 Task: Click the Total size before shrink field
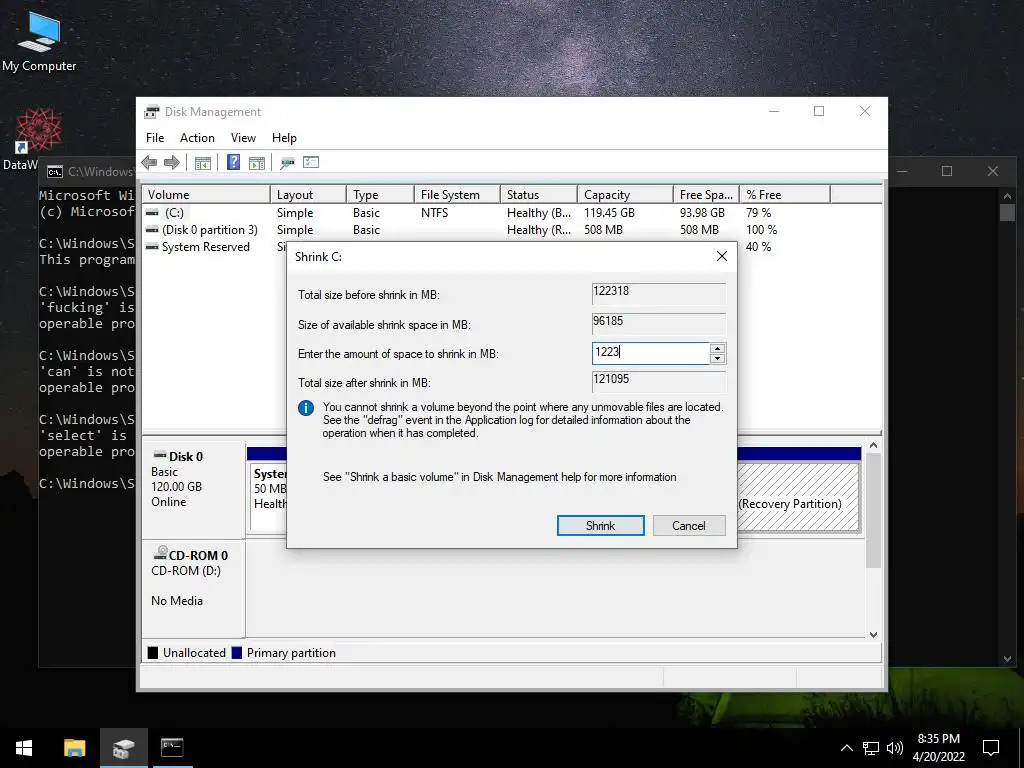[658, 293]
